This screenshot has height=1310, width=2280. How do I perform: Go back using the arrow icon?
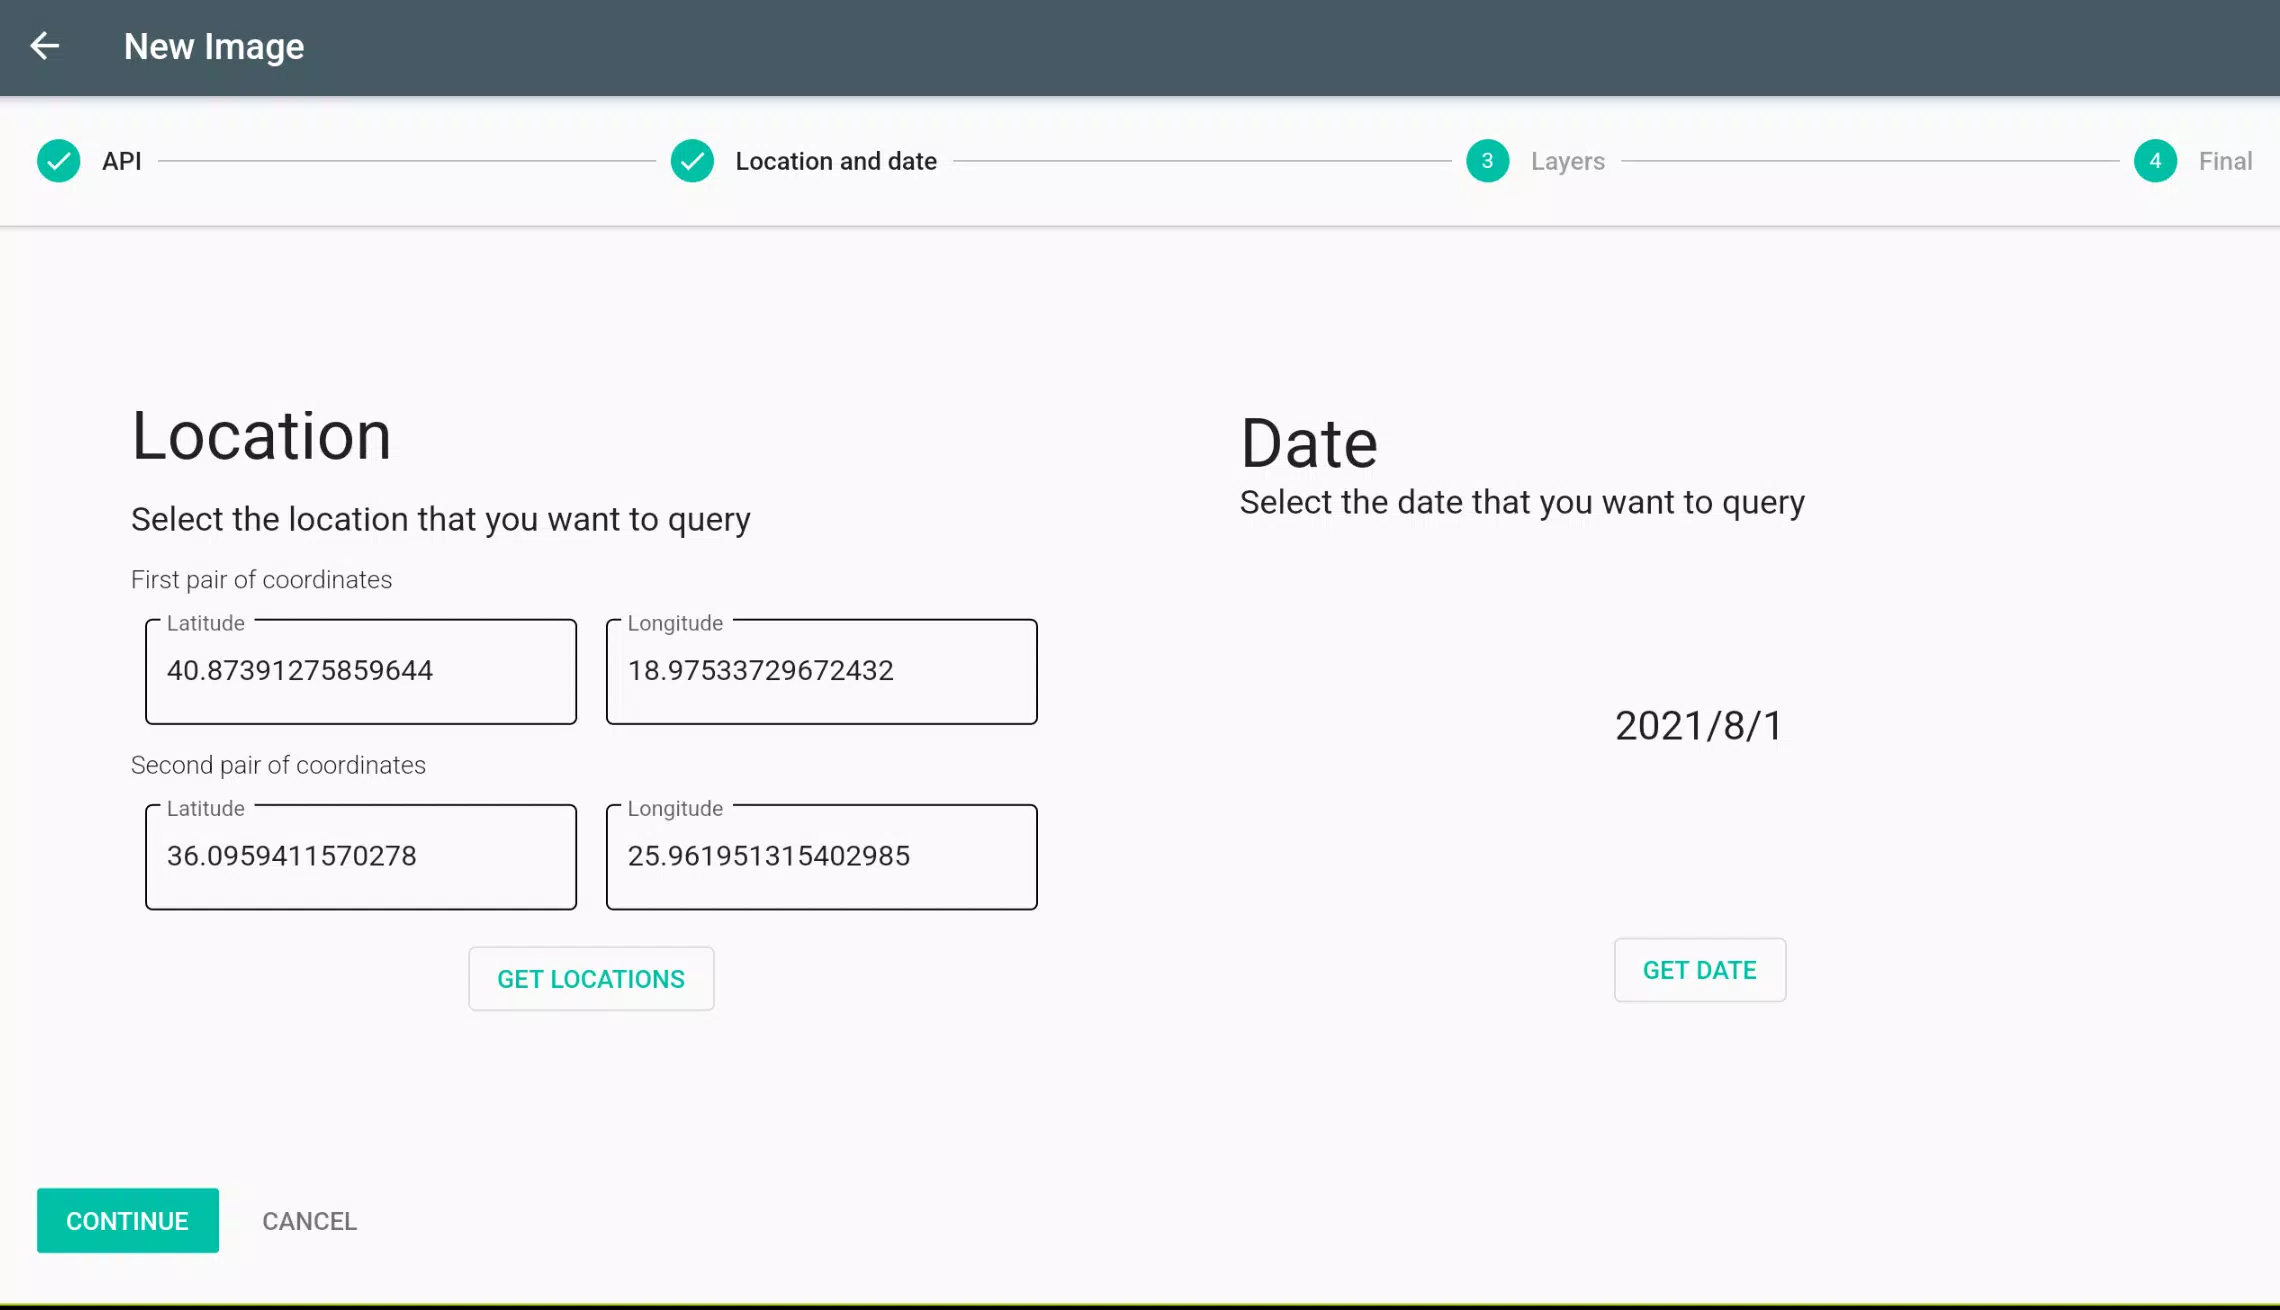(x=44, y=46)
